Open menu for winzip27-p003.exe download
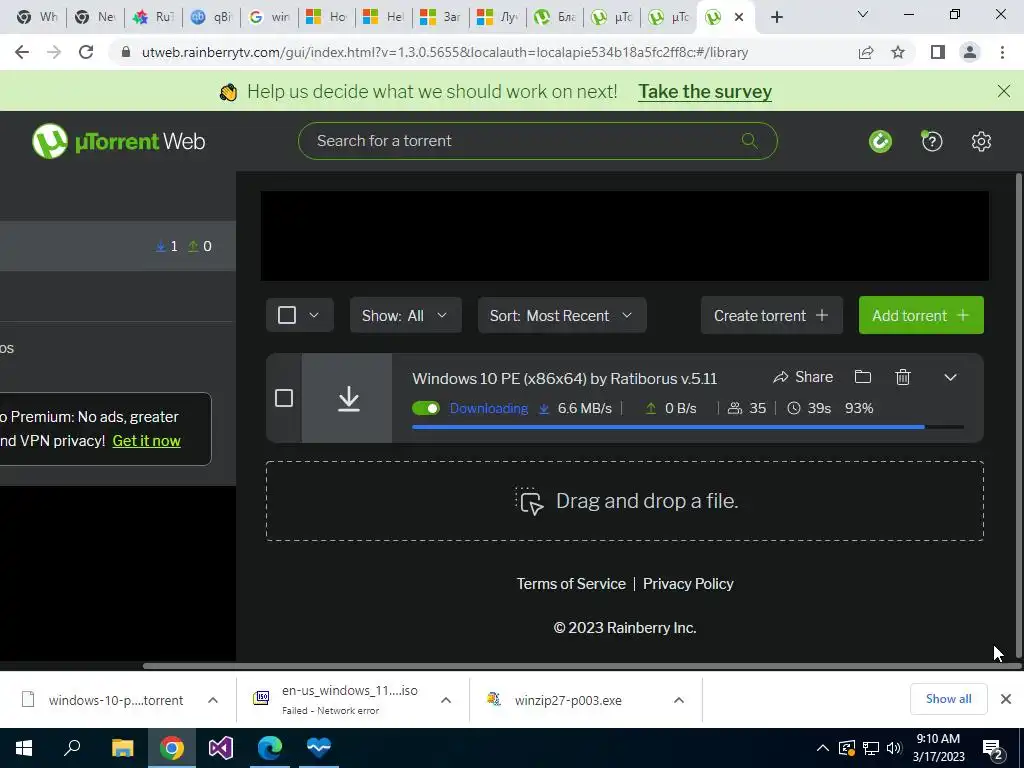The width and height of the screenshot is (1024, 768). (x=679, y=700)
